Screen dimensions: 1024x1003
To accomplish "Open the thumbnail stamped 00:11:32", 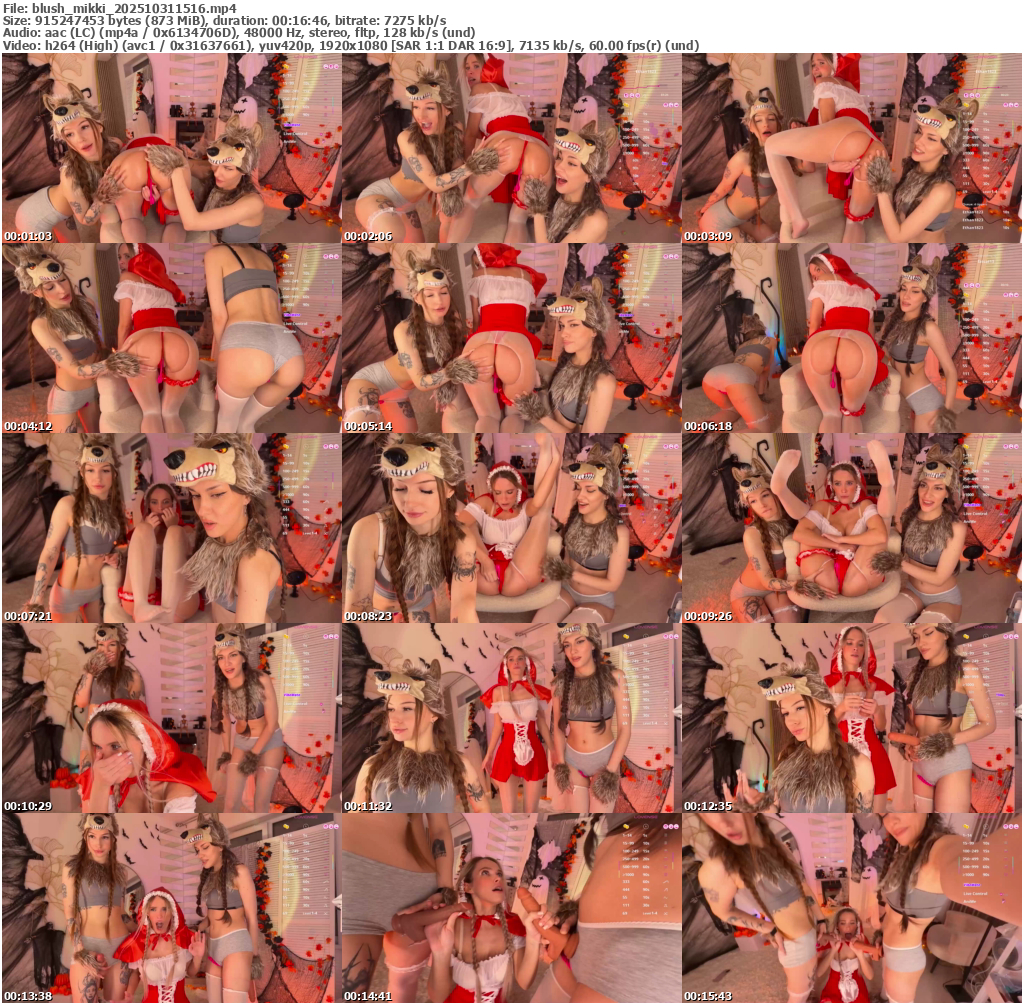I will click(511, 718).
